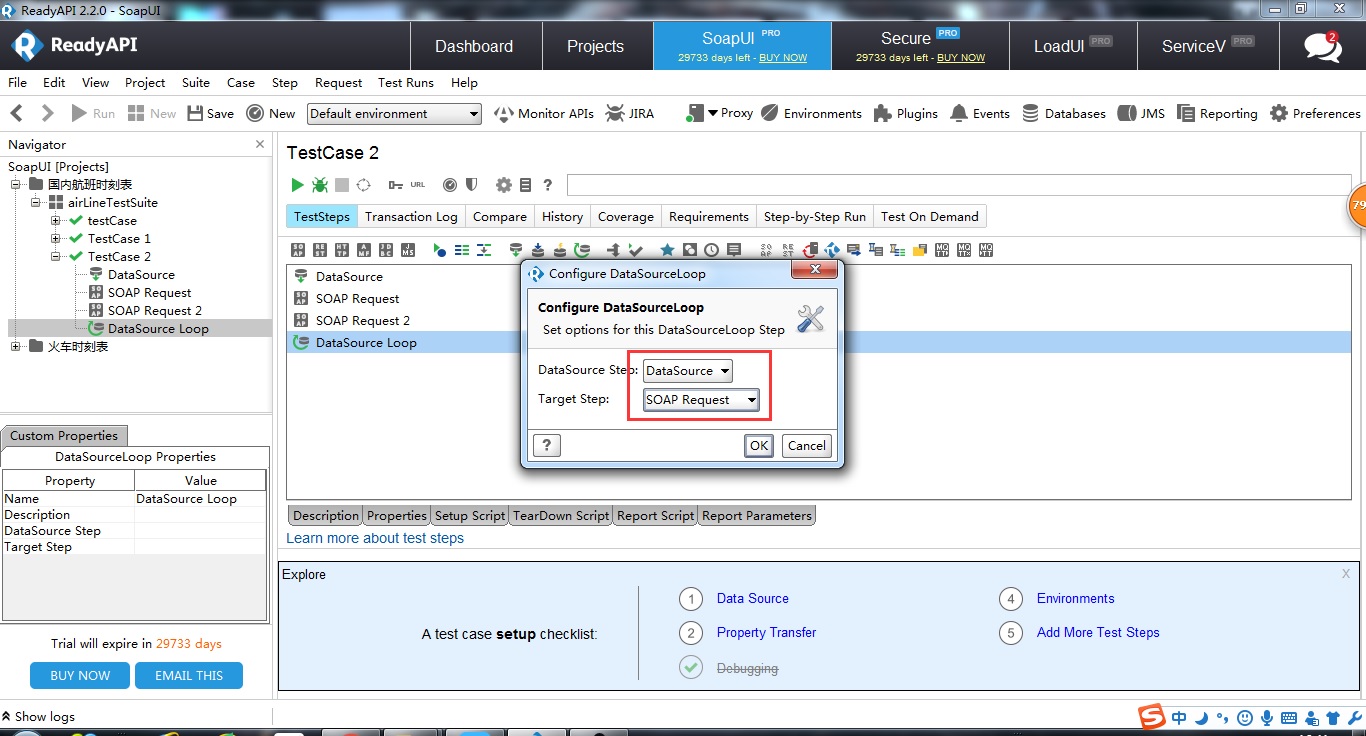
Task: Click the shield security icon in TestCase toolbar
Action: click(x=471, y=185)
